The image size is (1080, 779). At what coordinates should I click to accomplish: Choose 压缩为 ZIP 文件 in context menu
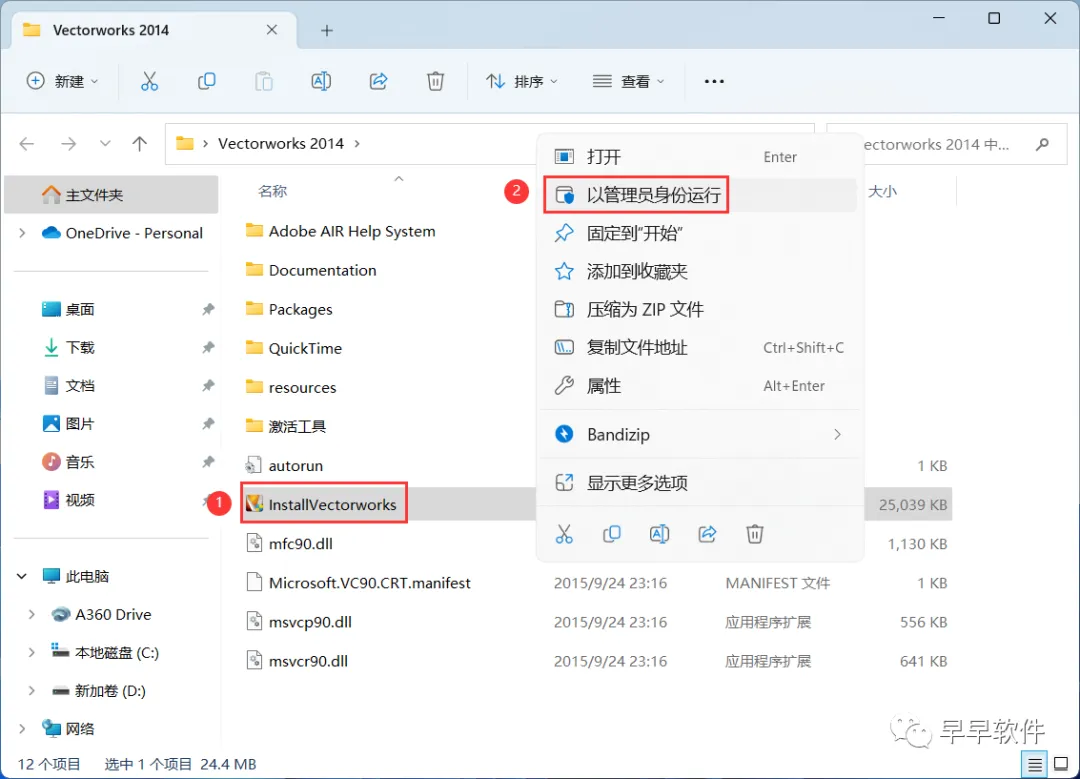pyautogui.click(x=700, y=309)
